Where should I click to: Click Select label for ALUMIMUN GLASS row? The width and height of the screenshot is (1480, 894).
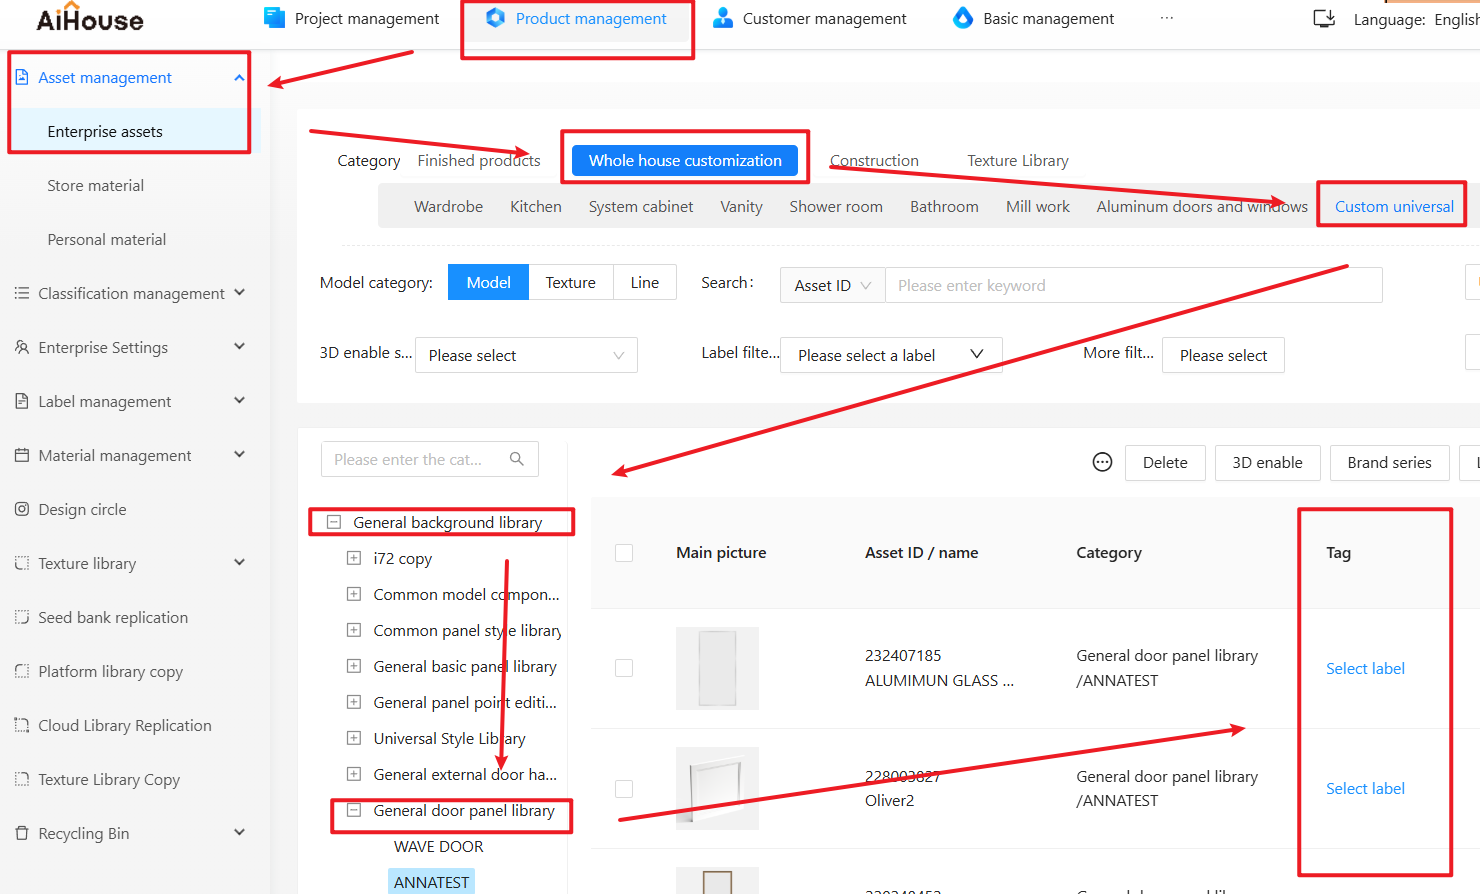click(1365, 669)
